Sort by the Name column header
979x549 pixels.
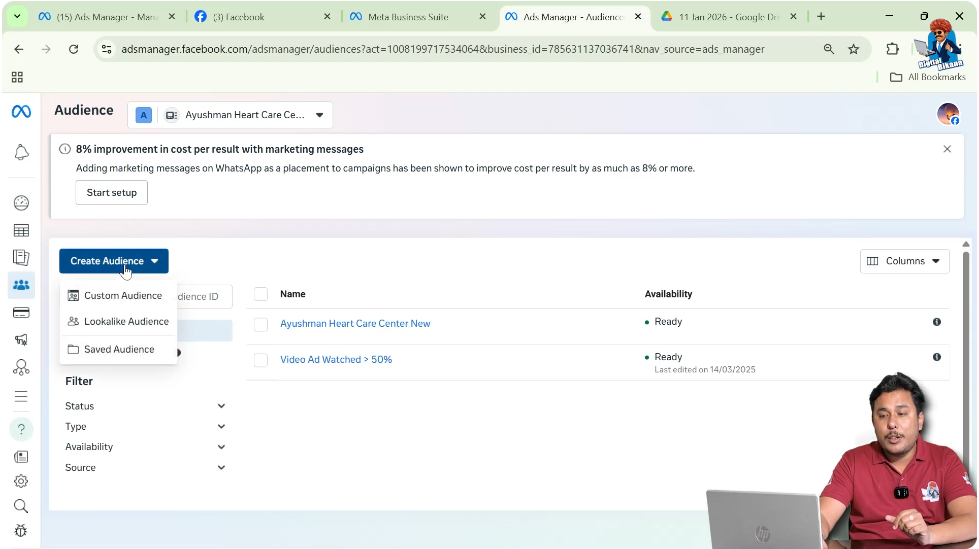(292, 294)
